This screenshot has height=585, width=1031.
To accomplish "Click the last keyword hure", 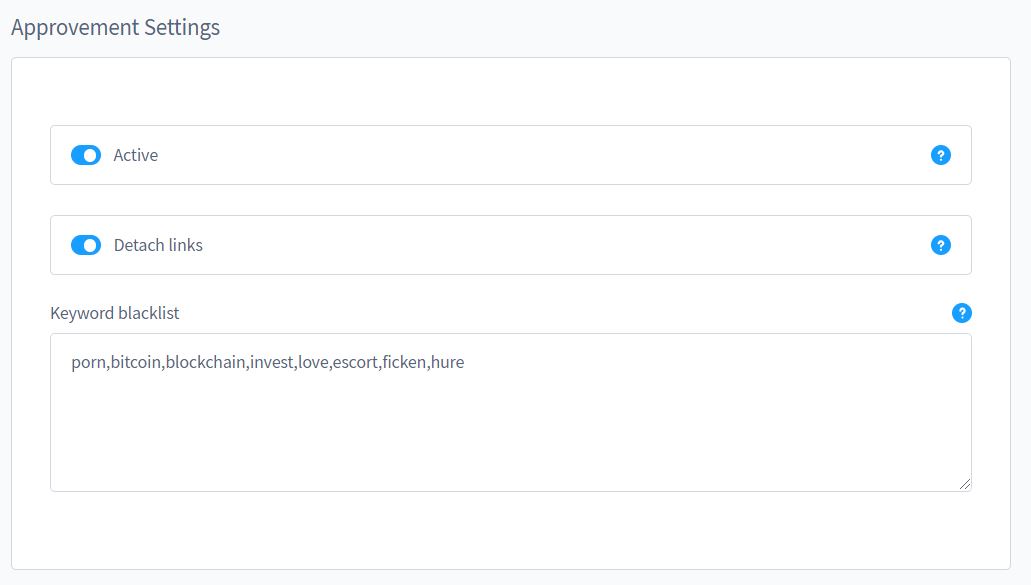I will point(448,362).
